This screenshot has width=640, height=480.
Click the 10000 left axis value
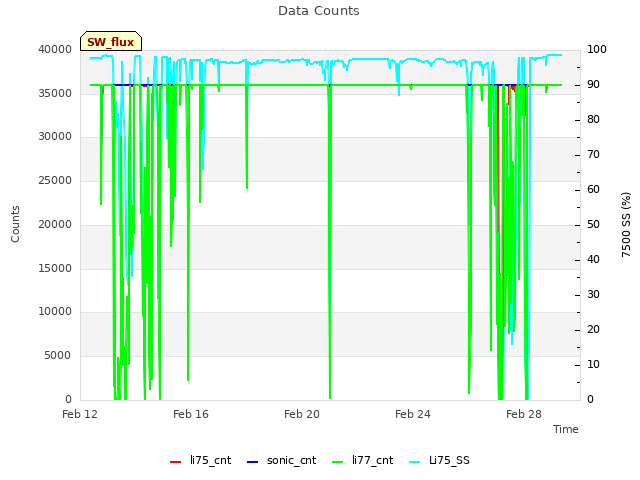point(55,311)
